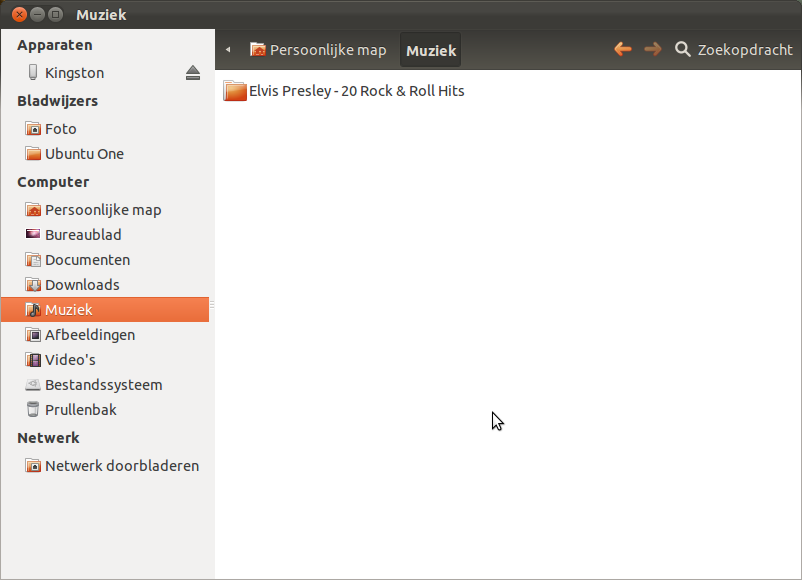Select Documenten in the sidebar
802x580 pixels.
pos(87,260)
